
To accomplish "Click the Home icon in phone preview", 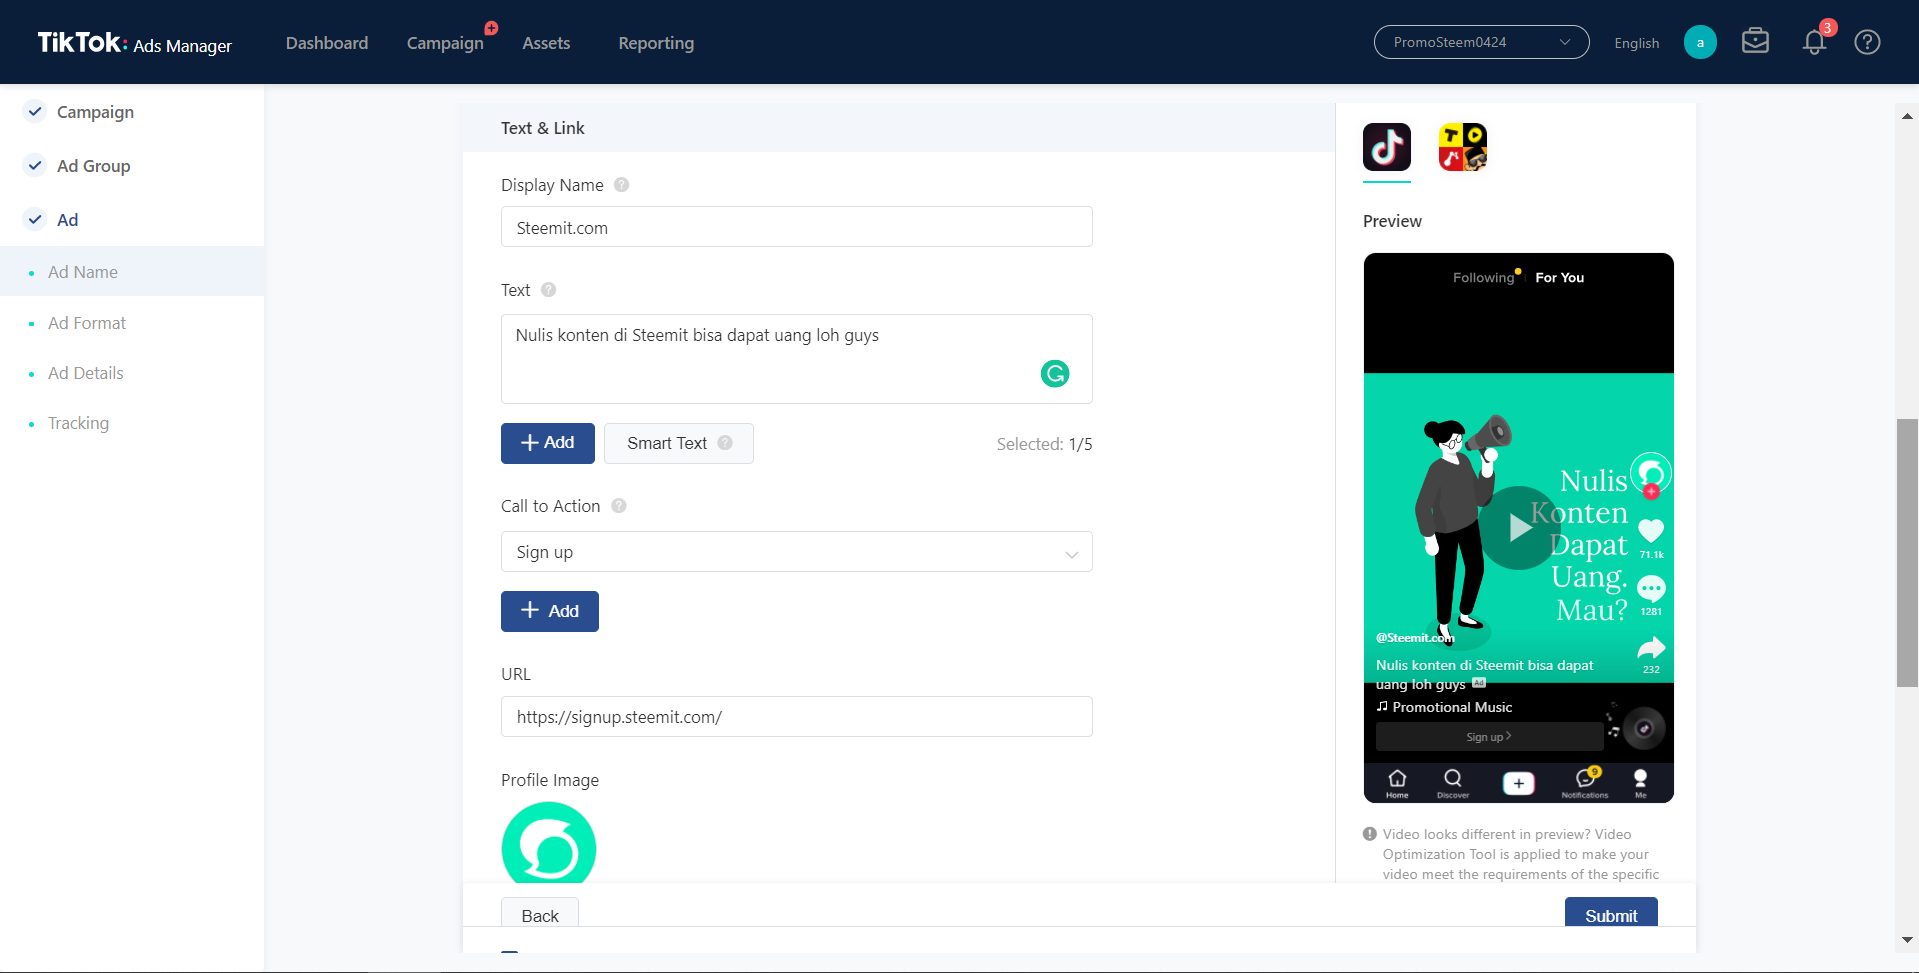I will click(x=1397, y=782).
